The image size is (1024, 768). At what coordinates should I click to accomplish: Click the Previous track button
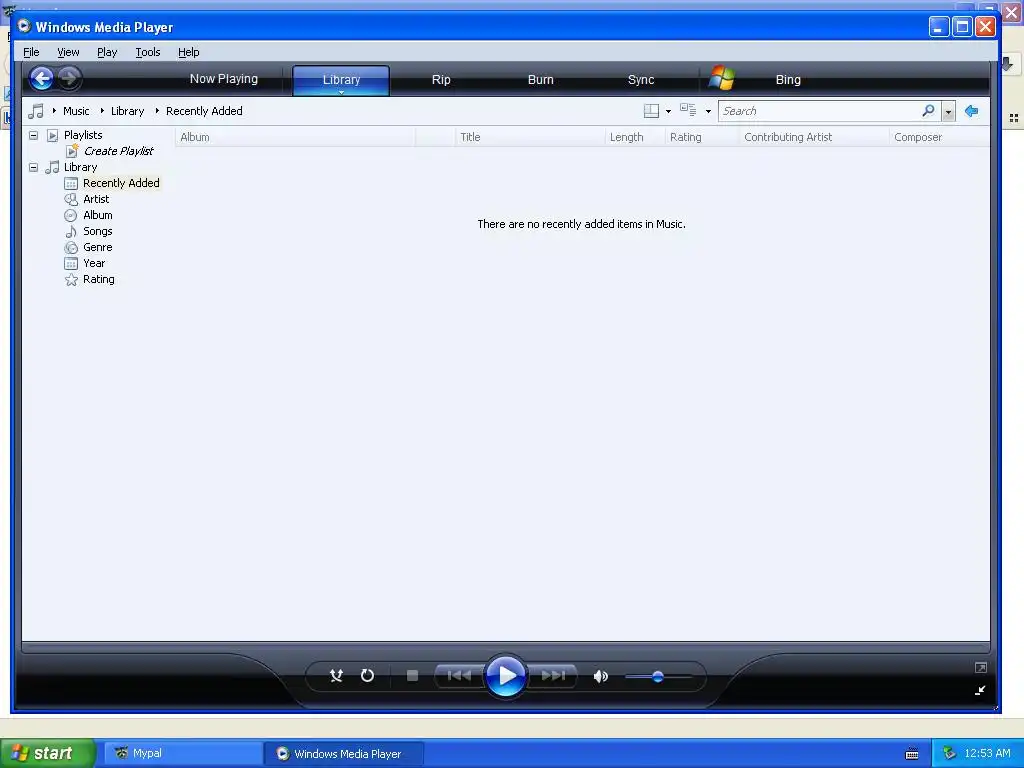(x=459, y=675)
